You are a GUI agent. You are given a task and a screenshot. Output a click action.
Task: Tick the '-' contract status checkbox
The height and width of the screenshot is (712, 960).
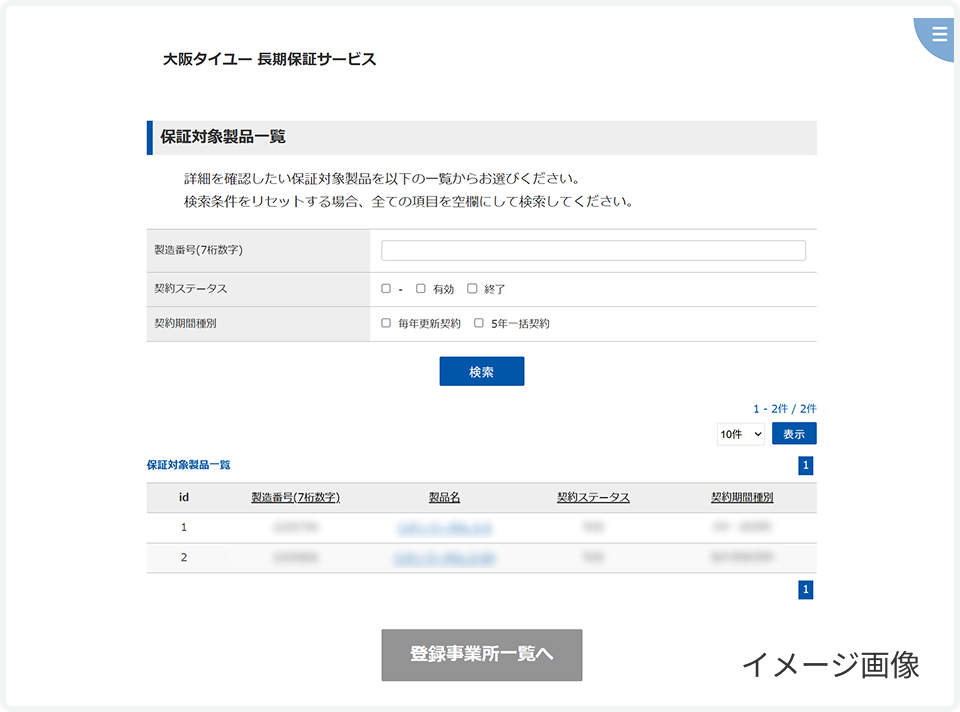pyautogui.click(x=386, y=289)
